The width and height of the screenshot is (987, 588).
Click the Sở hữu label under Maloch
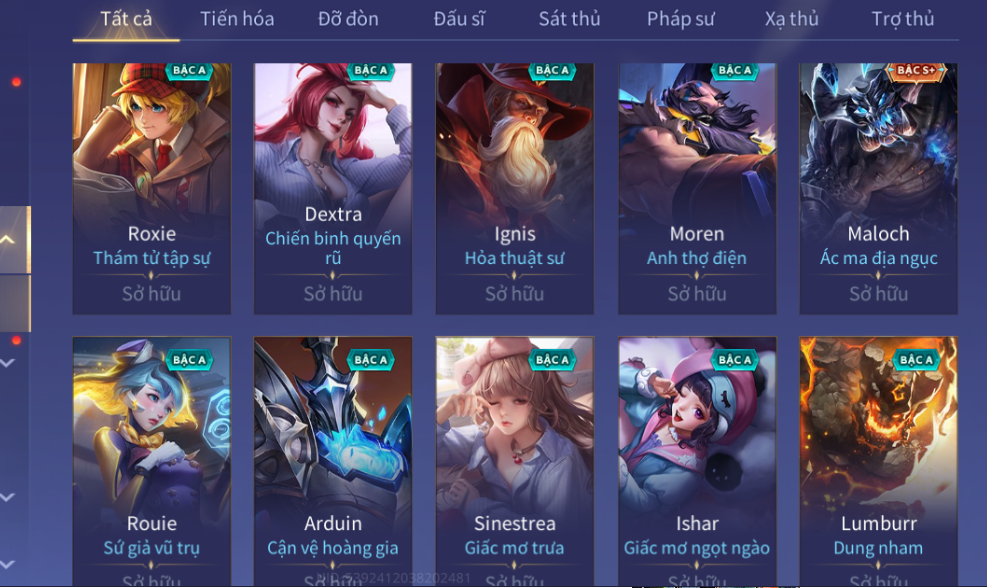pos(878,294)
